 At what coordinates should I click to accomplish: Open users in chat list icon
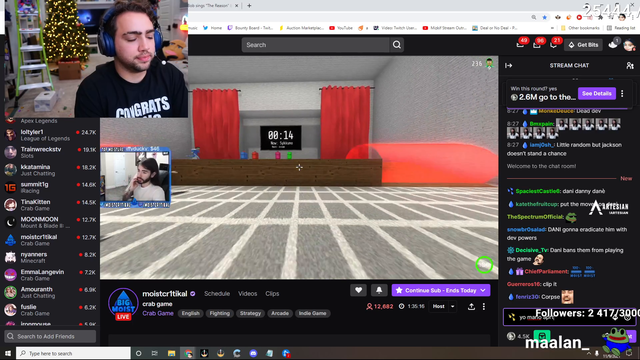(630, 65)
